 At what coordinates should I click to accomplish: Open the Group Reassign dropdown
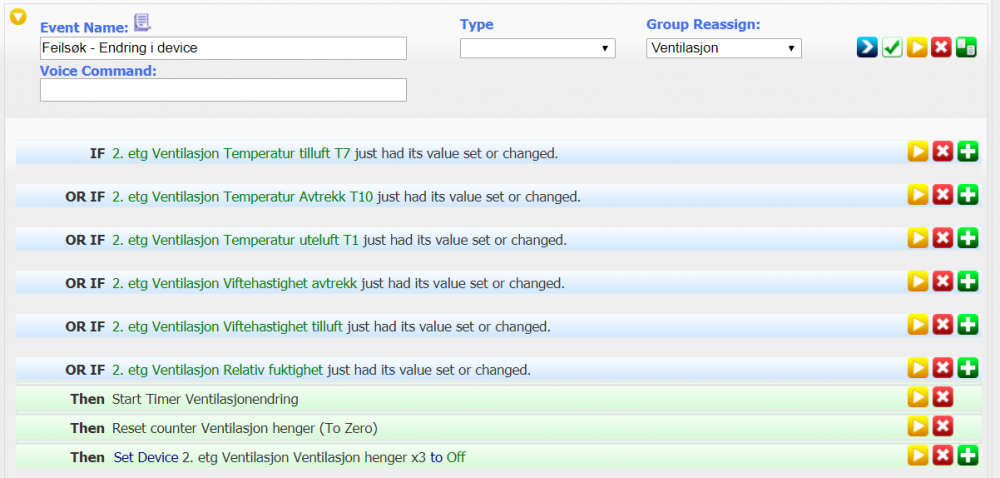click(x=723, y=48)
